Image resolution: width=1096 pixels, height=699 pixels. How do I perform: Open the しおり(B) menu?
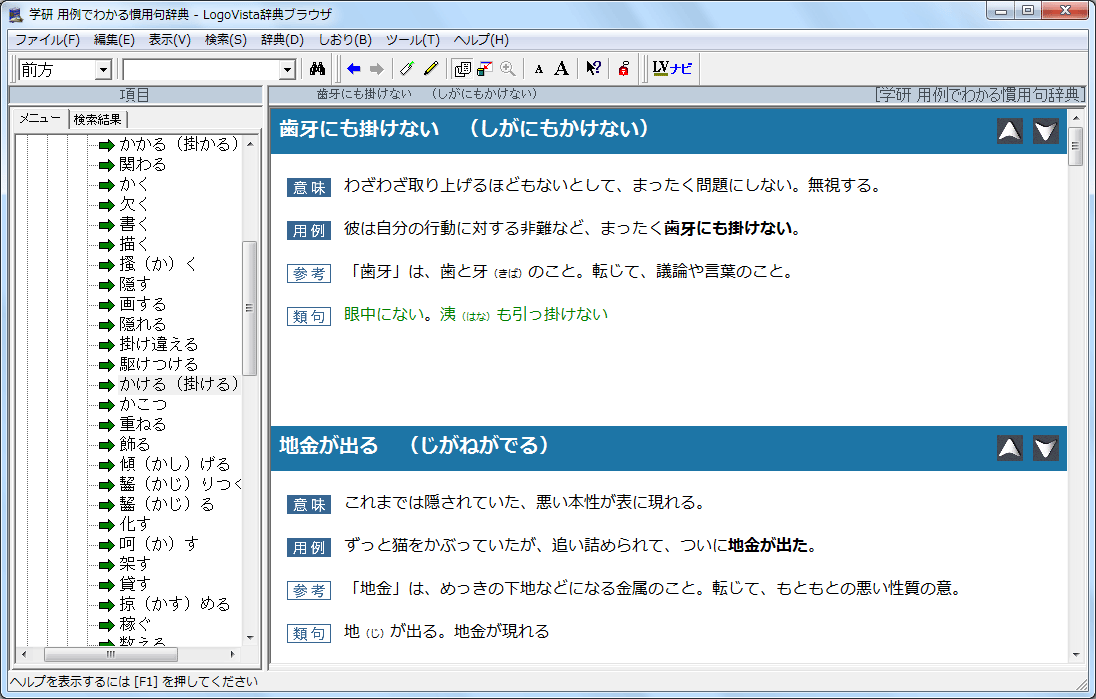click(x=344, y=40)
